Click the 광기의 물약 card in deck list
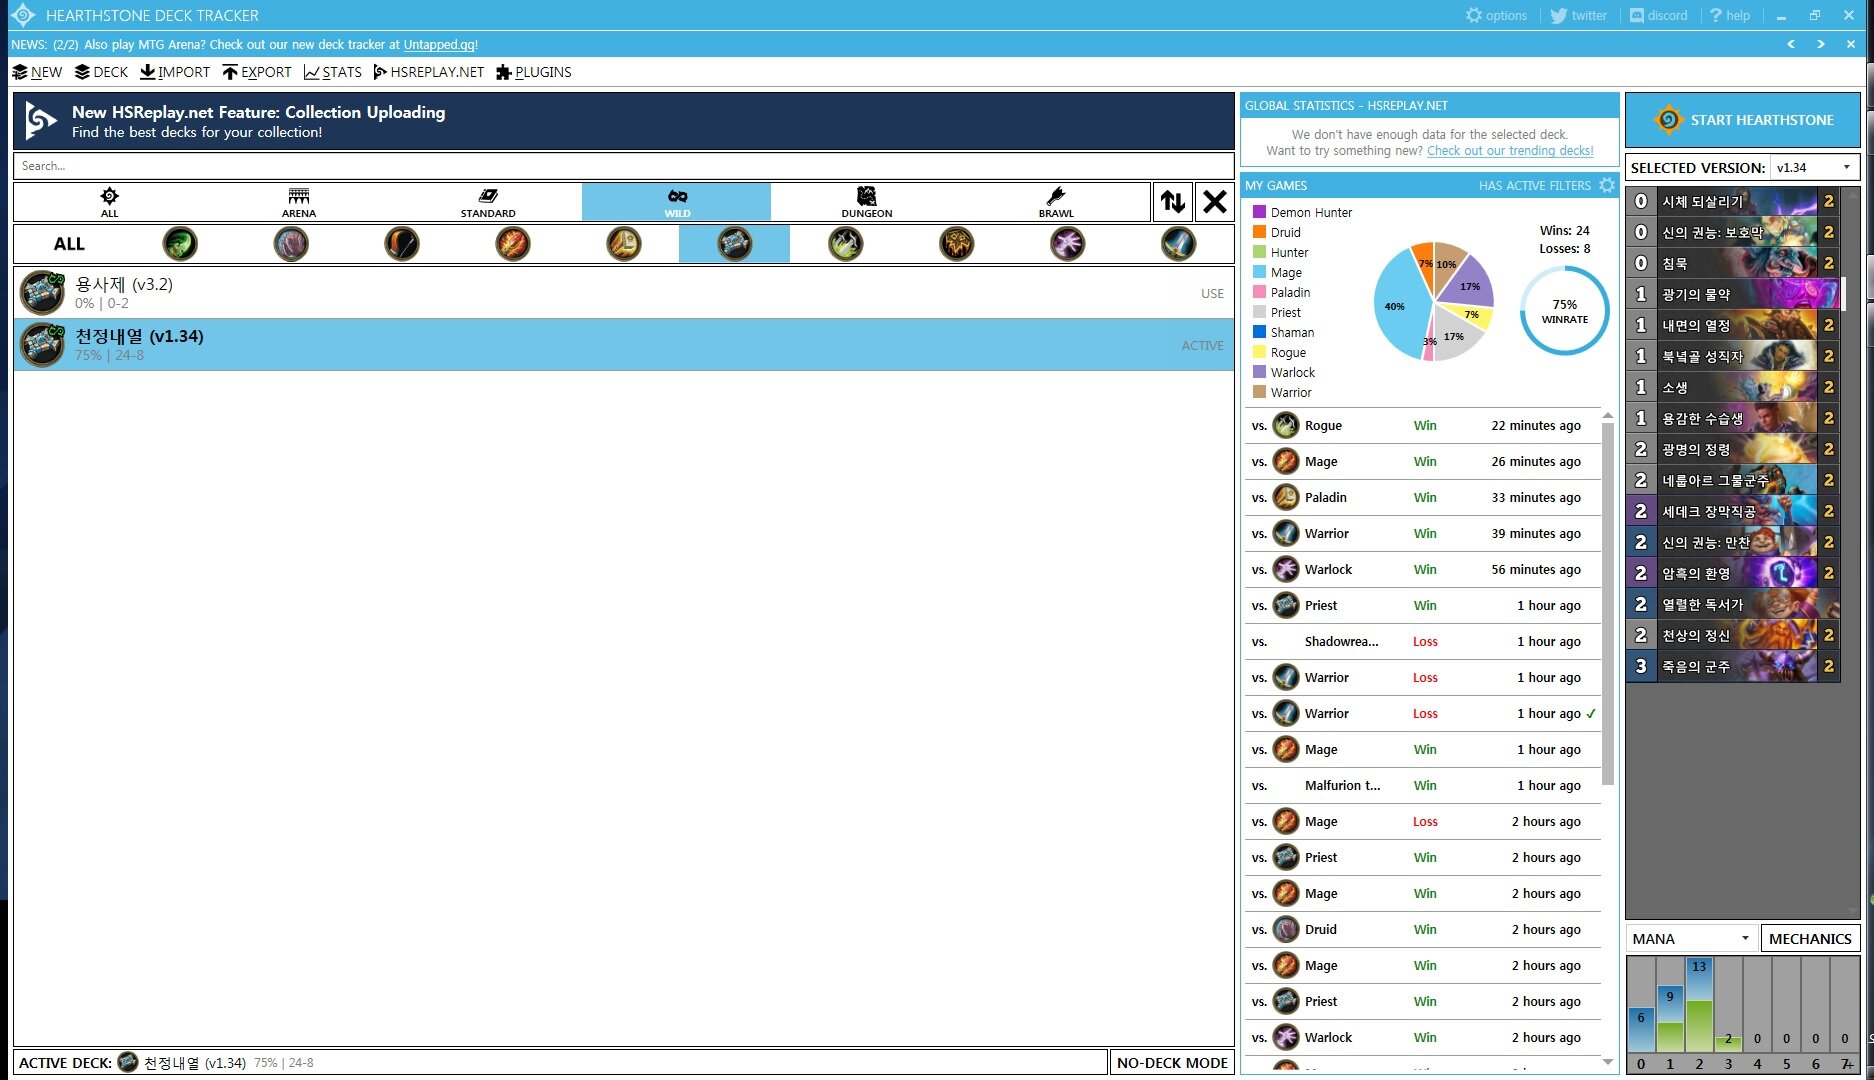The image size is (1874, 1080). pyautogui.click(x=1733, y=294)
